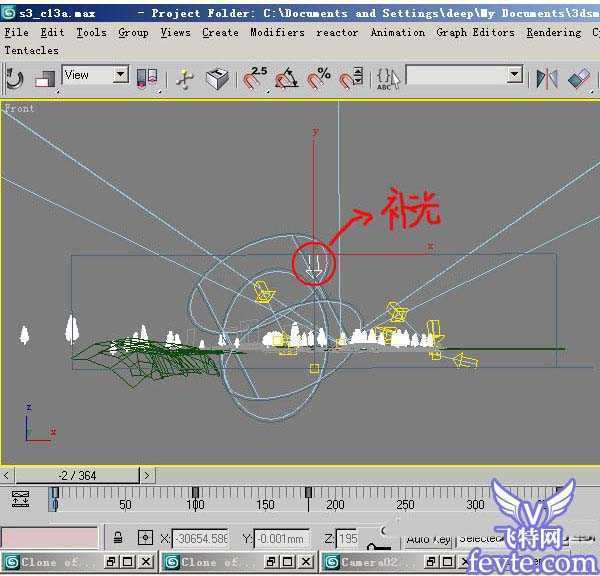The image size is (600, 576).
Task: Click the Mirror tool icon
Action: [547, 78]
